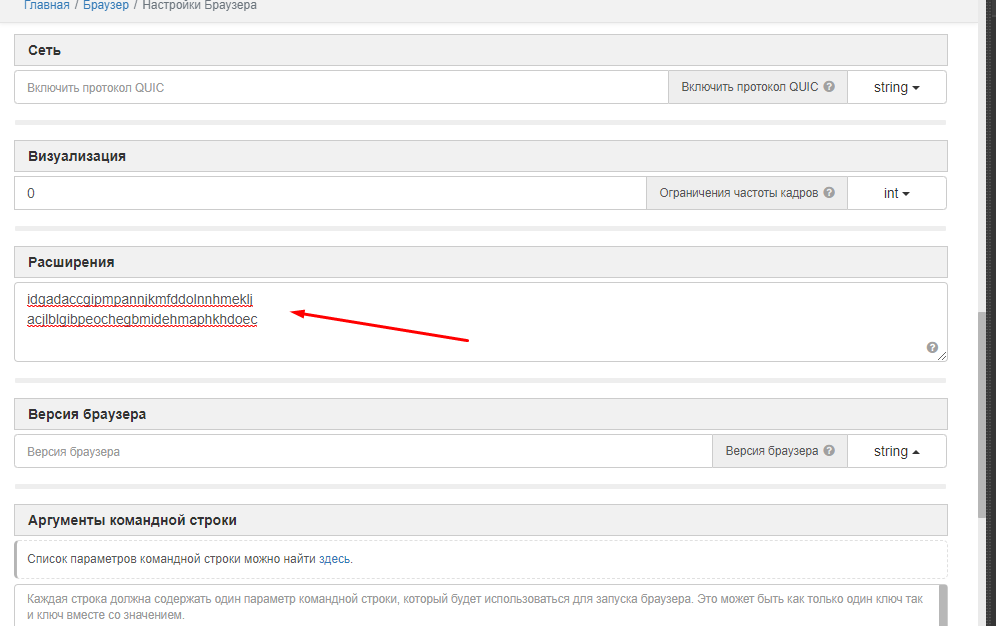The width and height of the screenshot is (996, 626).
Task: Open Браузер breadcrumb link
Action: point(106,6)
